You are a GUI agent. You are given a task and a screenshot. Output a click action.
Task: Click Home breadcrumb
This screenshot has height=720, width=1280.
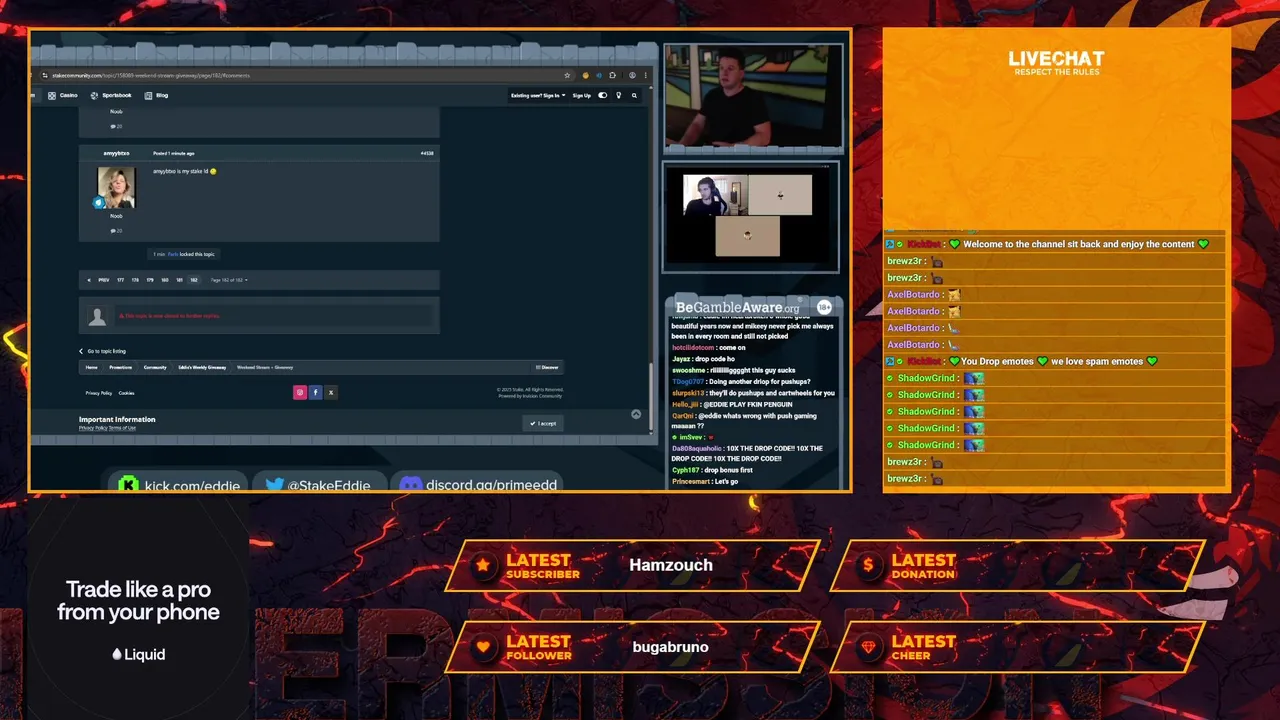click(91, 367)
